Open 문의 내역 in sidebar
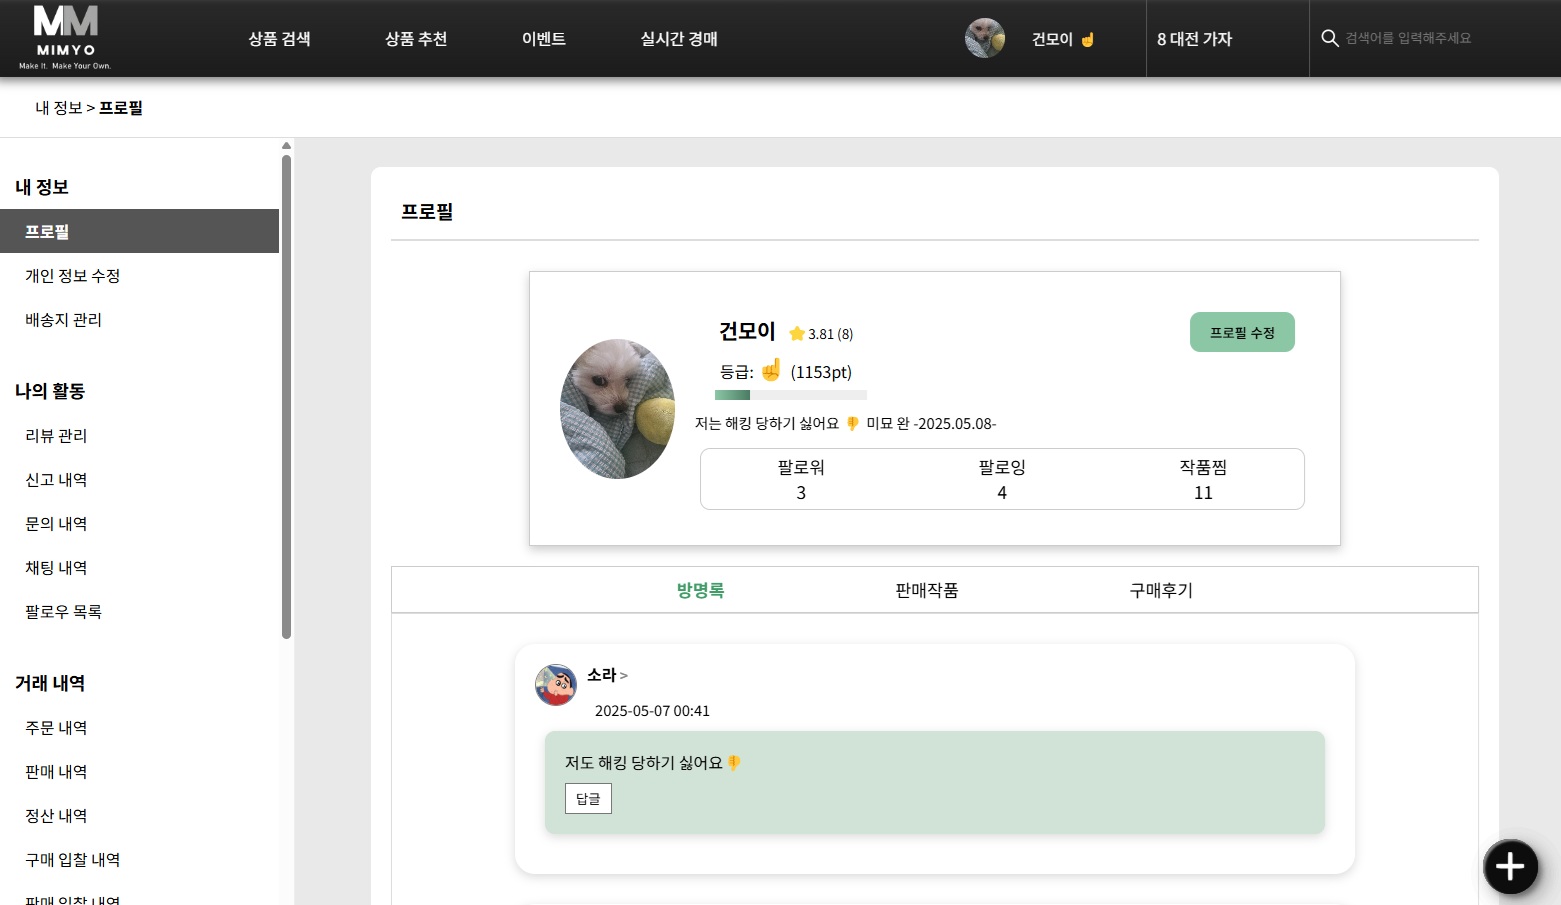The image size is (1561, 905). point(139,523)
